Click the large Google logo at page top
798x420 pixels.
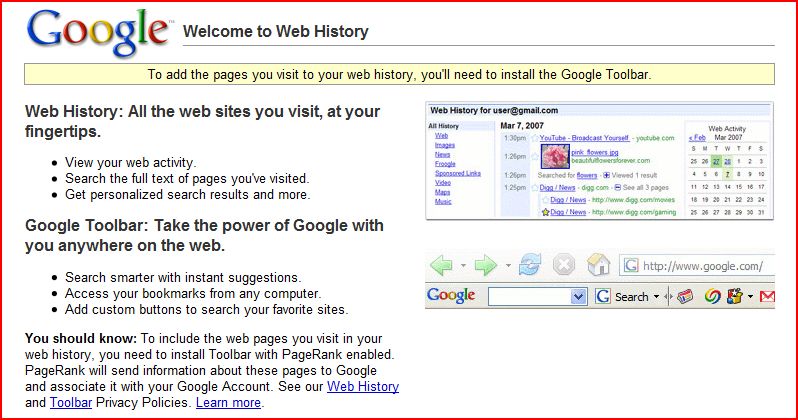click(x=98, y=32)
